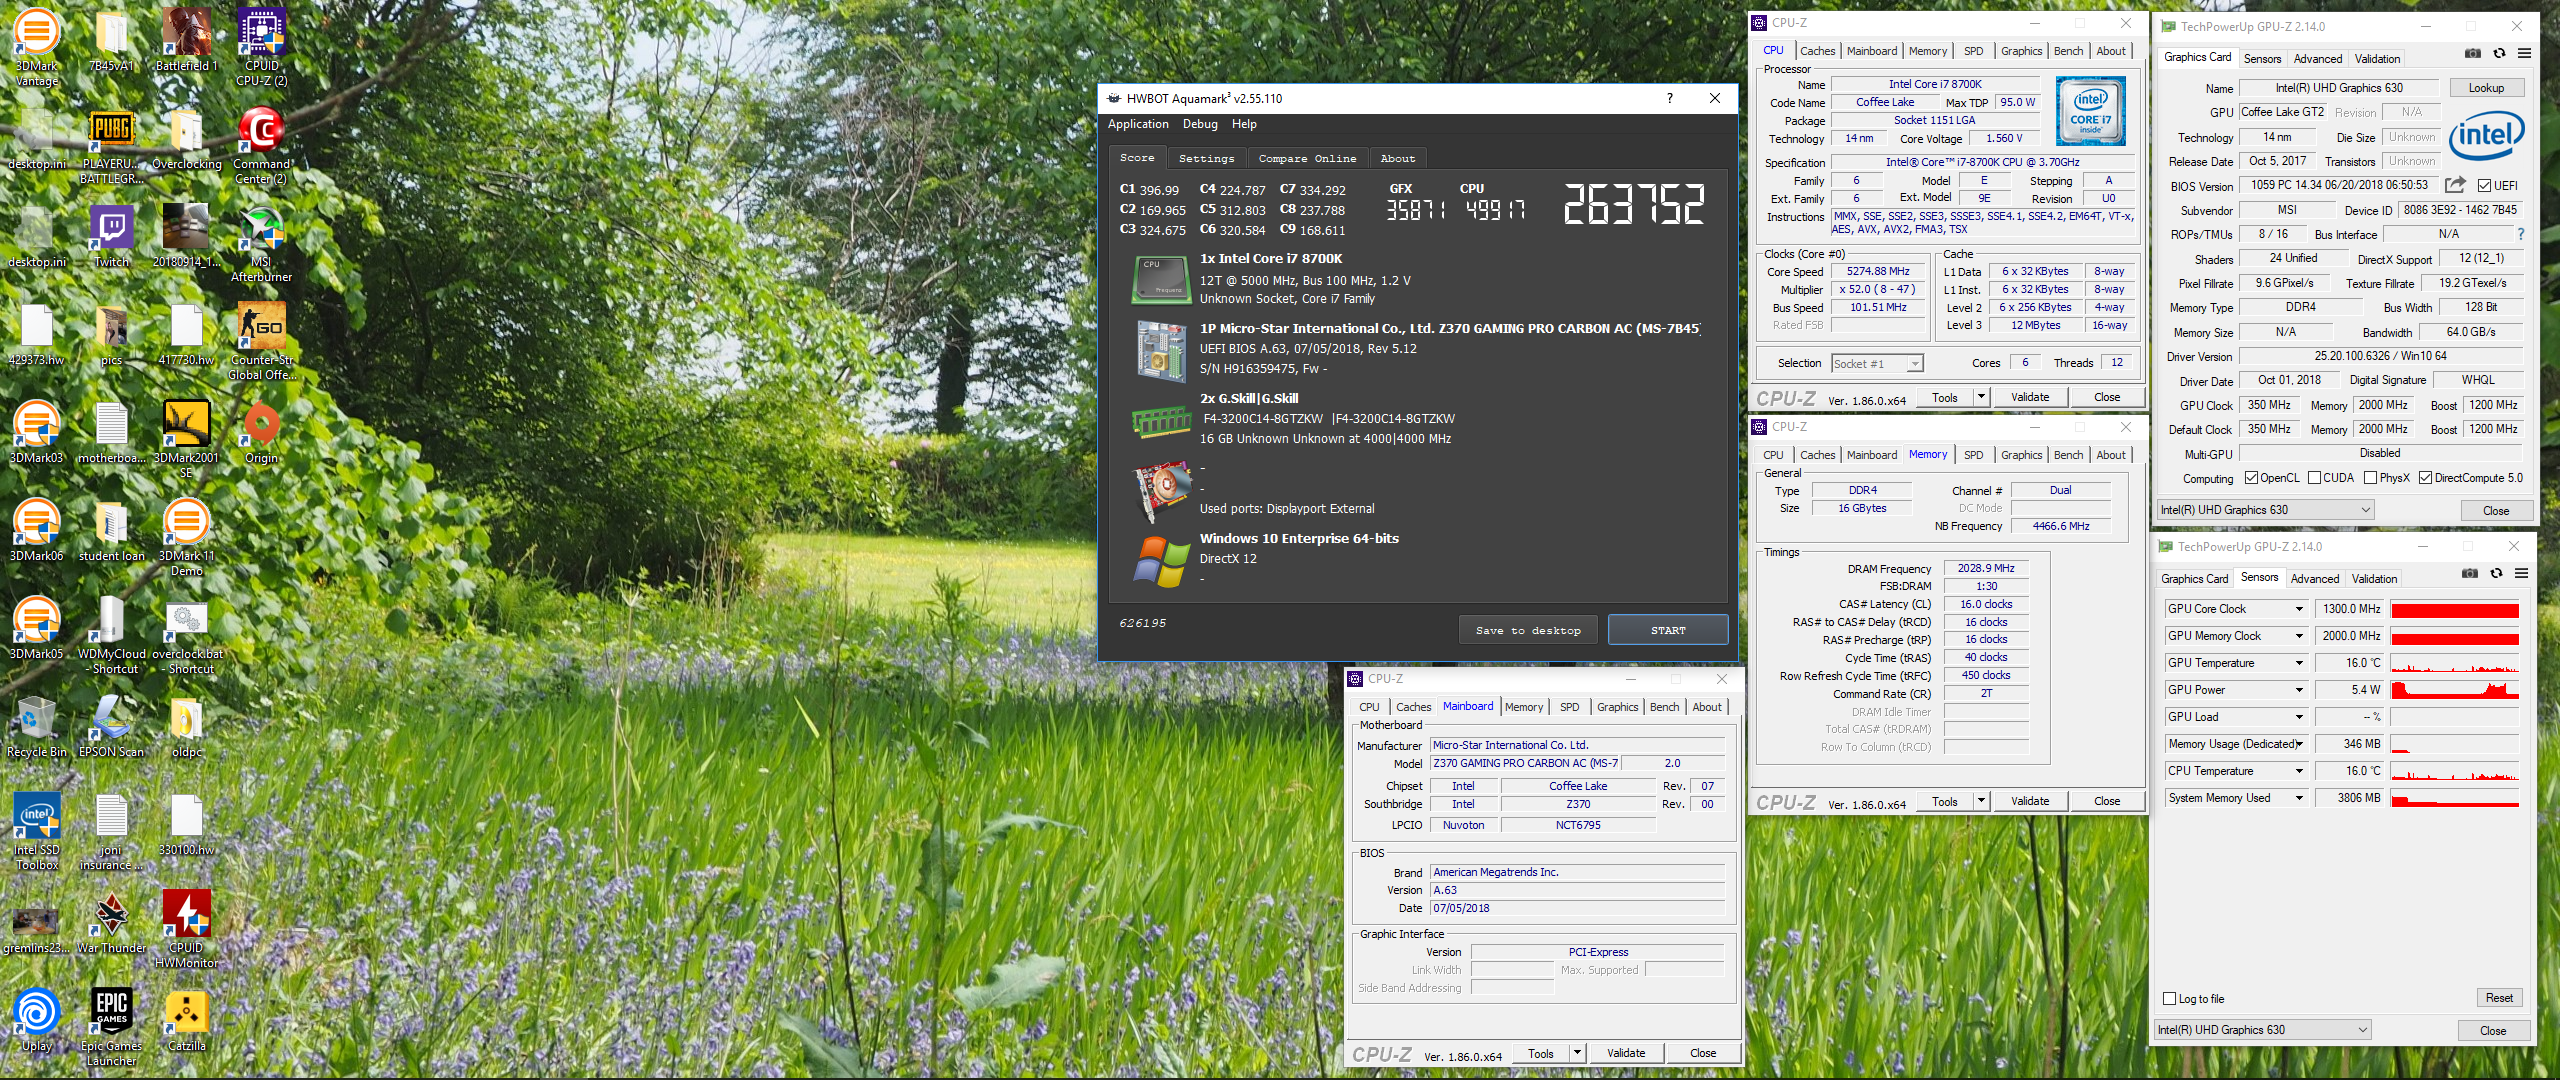Expand the GPU Memory Clock sensor dropdown

pyautogui.click(x=2299, y=636)
